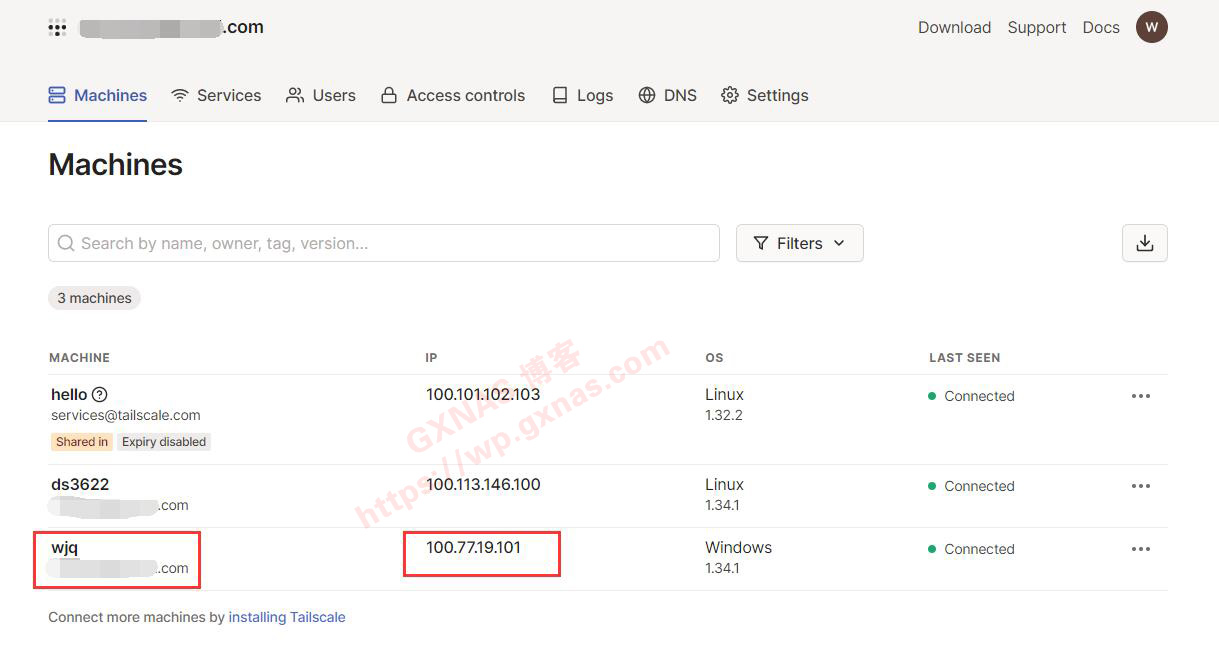Focus the machine search field
The image size is (1219, 663).
click(383, 243)
